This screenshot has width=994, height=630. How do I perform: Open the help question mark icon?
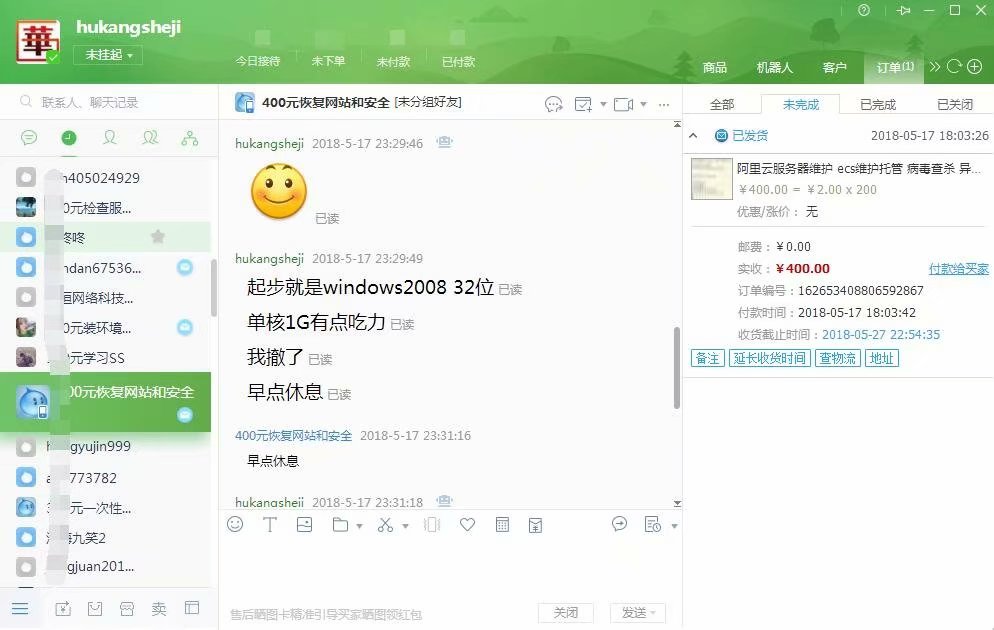[864, 10]
